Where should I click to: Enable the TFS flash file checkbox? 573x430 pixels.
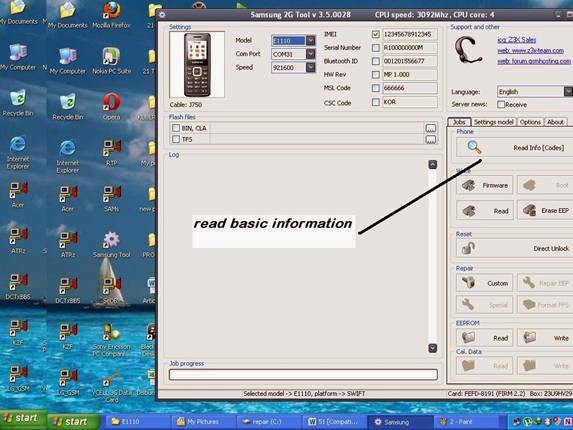[x=176, y=139]
